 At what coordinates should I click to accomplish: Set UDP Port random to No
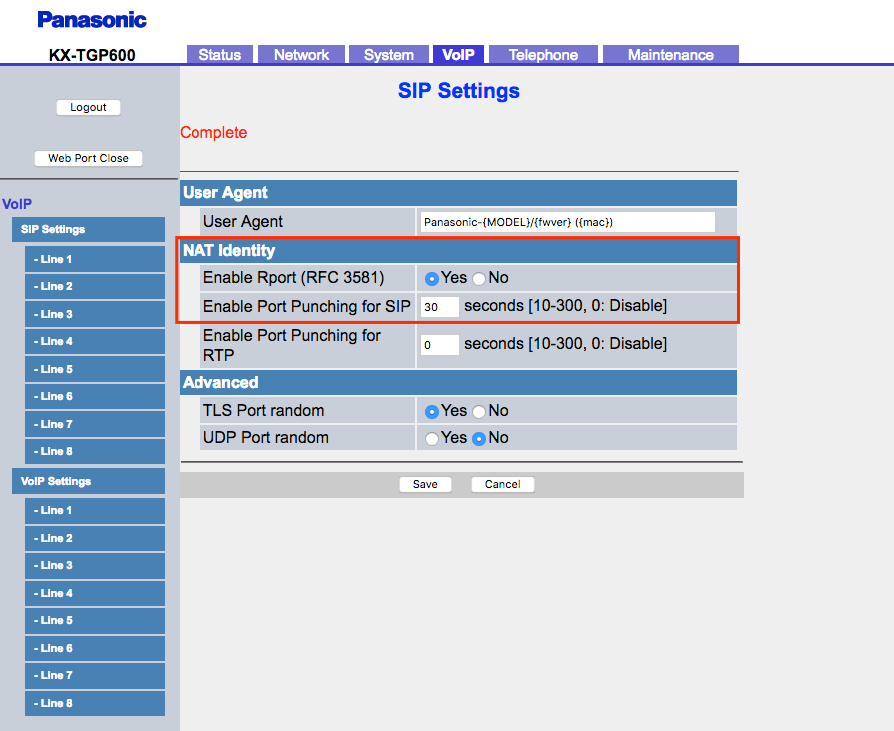click(479, 438)
